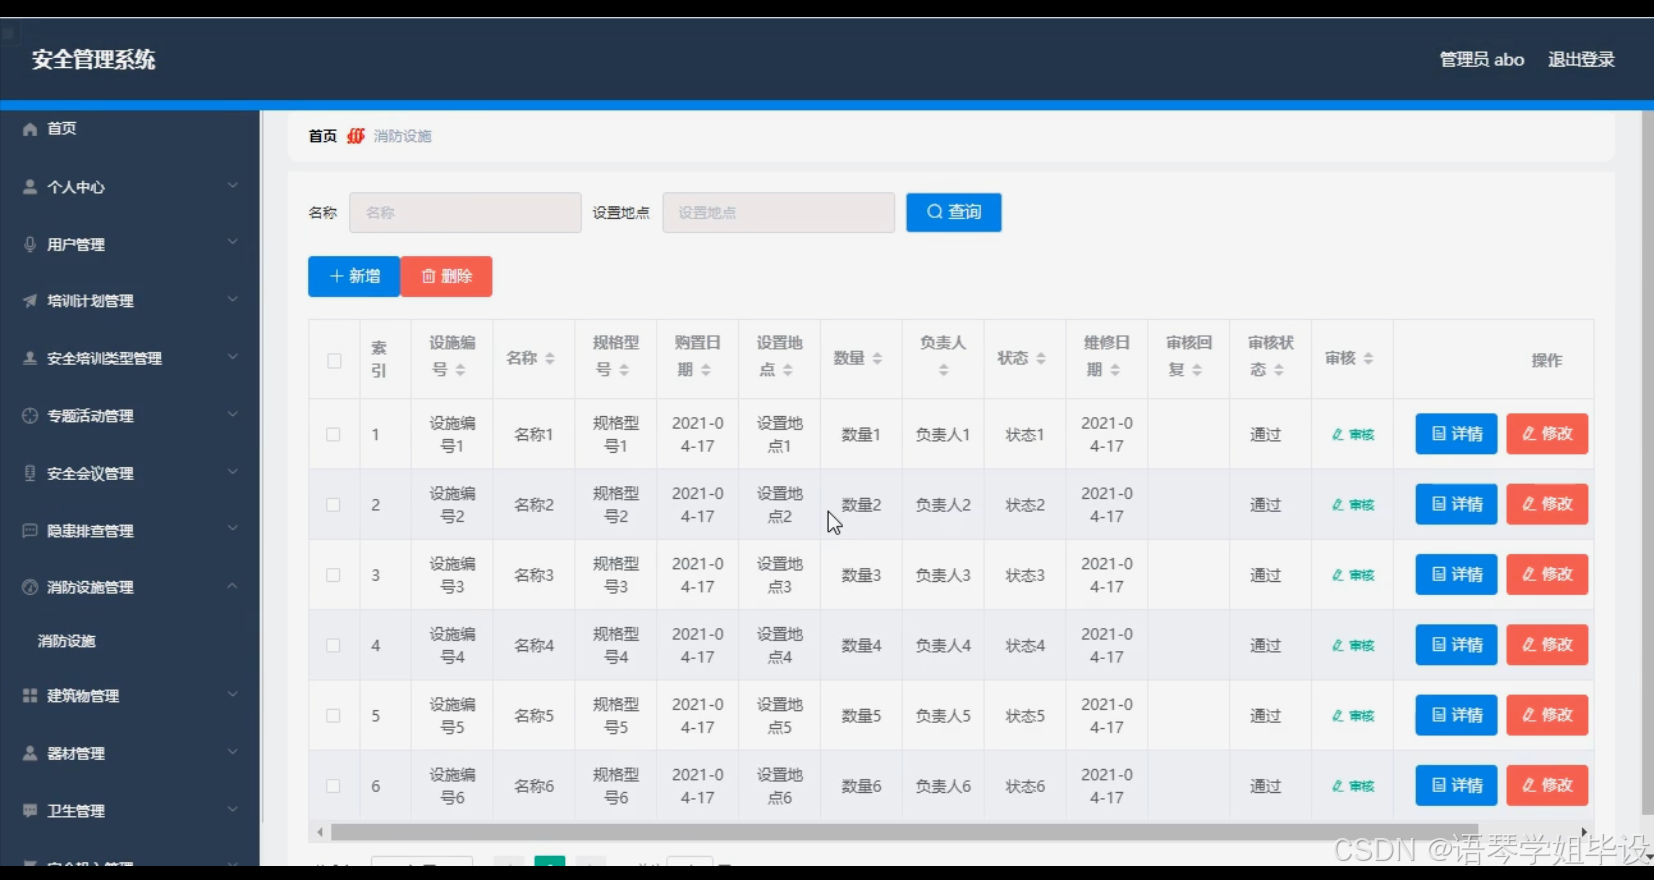Expand the 安全会议管理 chevron
Image resolution: width=1654 pixels, height=880 pixels.
[232, 471]
